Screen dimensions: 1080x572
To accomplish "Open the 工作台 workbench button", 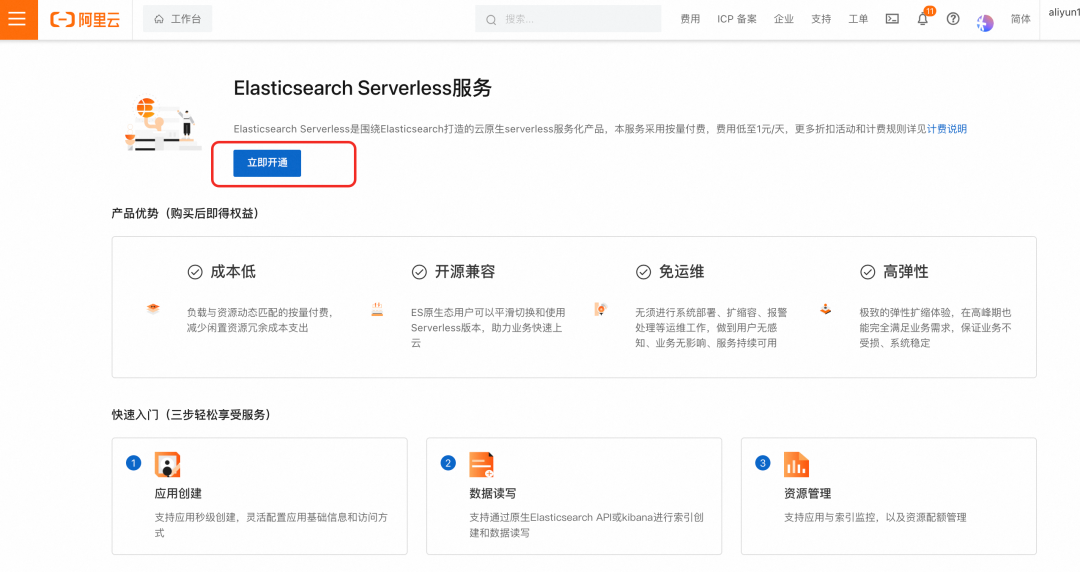I will [x=177, y=19].
